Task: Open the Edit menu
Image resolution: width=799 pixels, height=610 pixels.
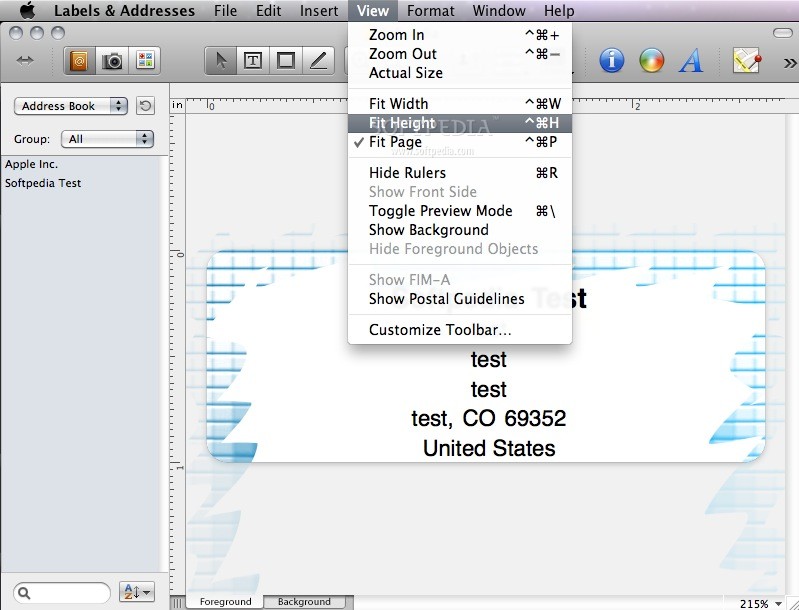Action: click(x=269, y=10)
